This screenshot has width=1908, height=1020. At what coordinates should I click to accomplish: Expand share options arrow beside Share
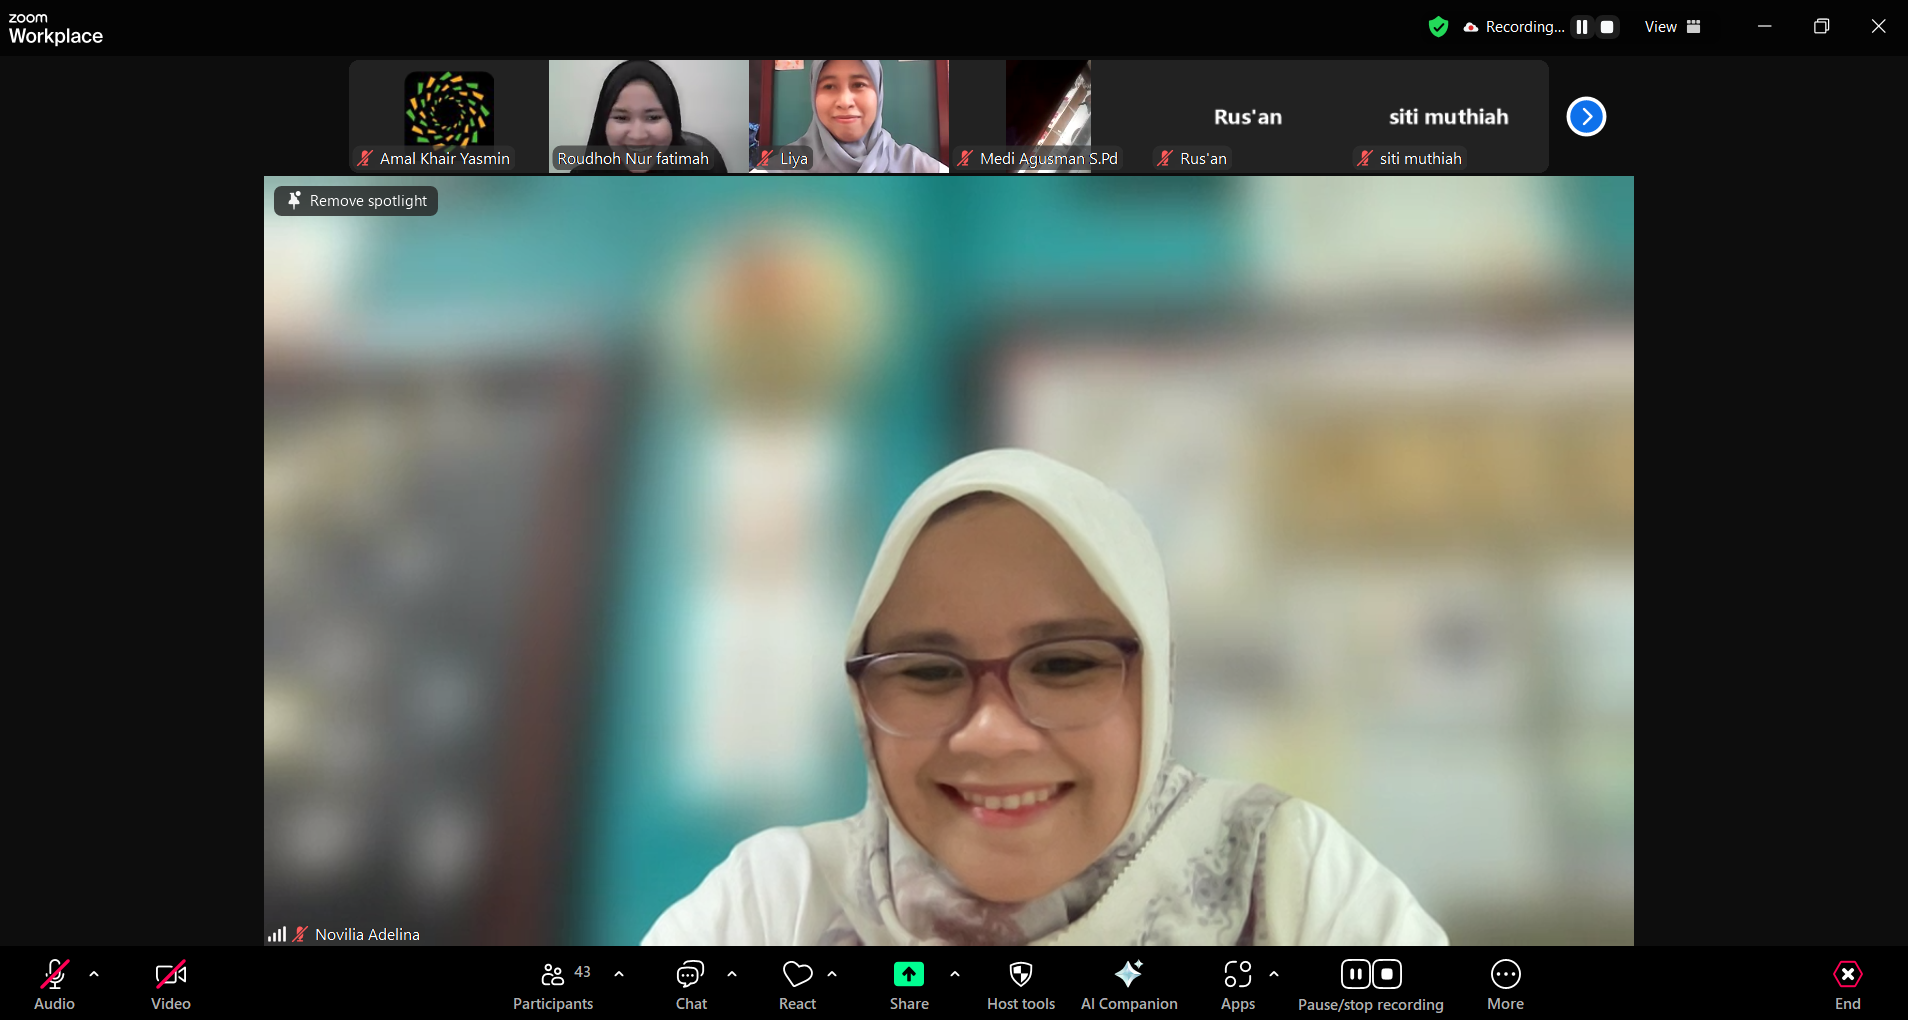click(x=955, y=973)
